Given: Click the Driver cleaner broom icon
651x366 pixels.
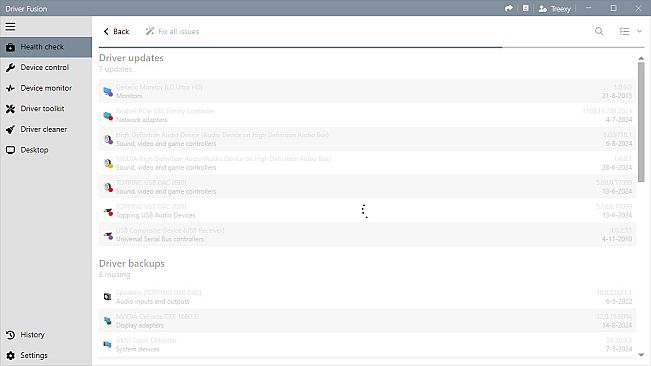Looking at the screenshot, I should (x=10, y=129).
